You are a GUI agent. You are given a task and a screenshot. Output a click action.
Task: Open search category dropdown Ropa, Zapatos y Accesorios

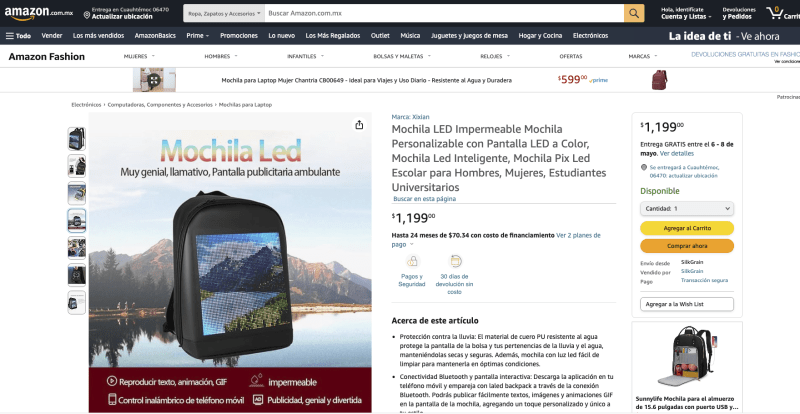[x=224, y=13]
